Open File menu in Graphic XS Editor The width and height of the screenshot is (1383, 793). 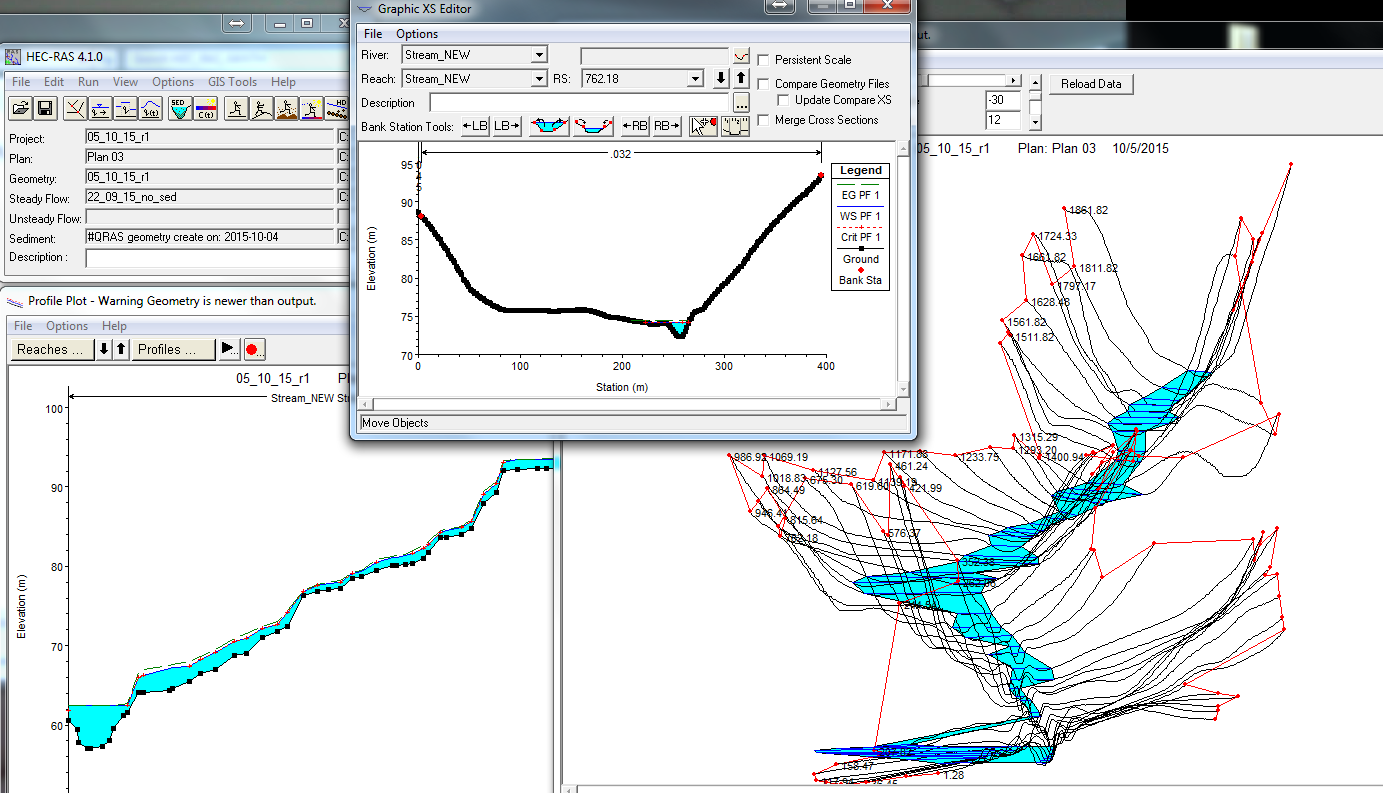[372, 34]
